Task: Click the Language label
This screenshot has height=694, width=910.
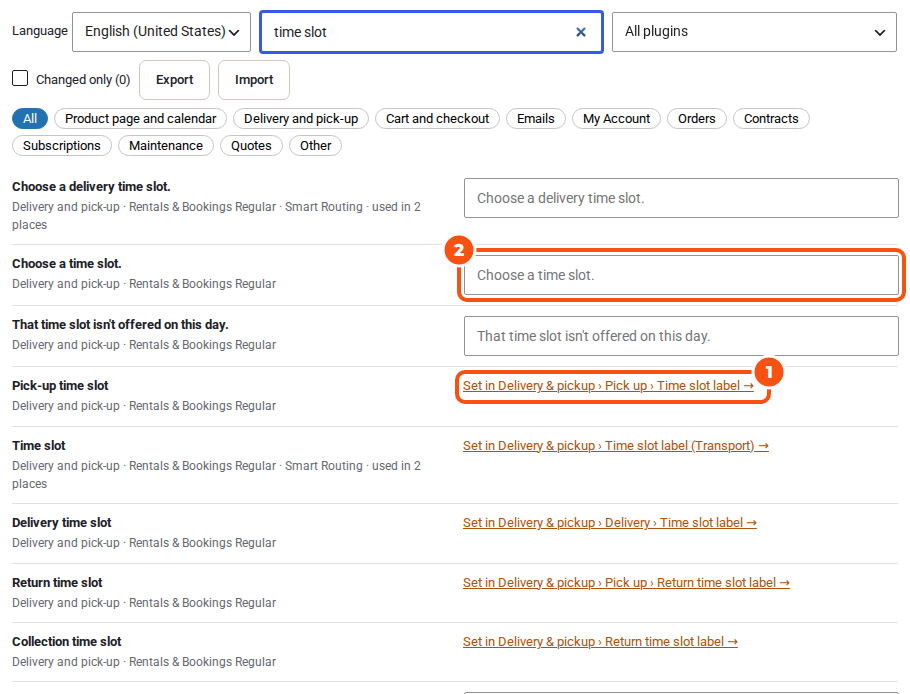Action: 39,31
